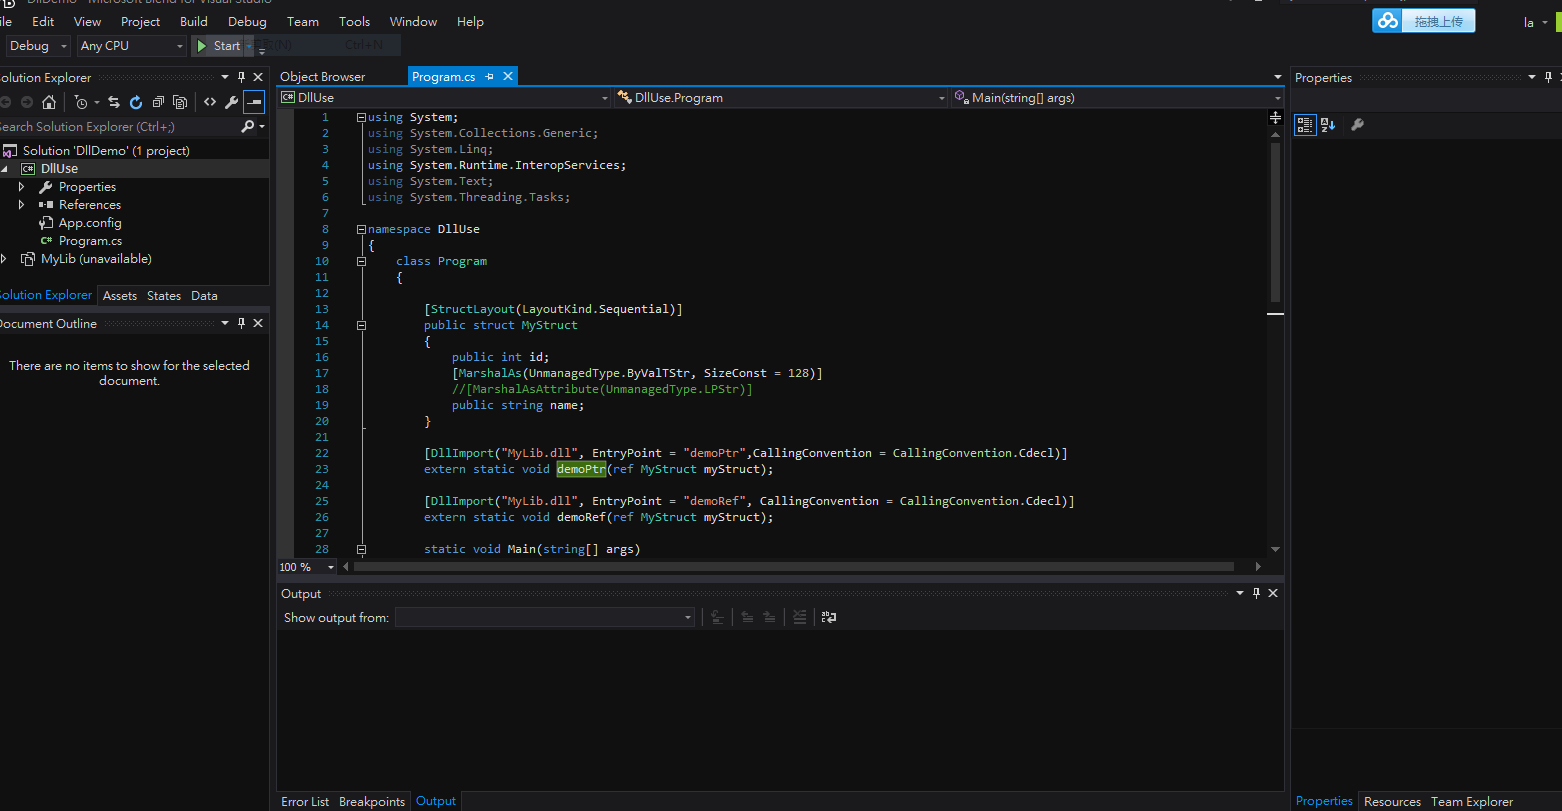1562x811 pixels.
Task: Click editor vertical scrollbar thumb
Action: [1275, 222]
